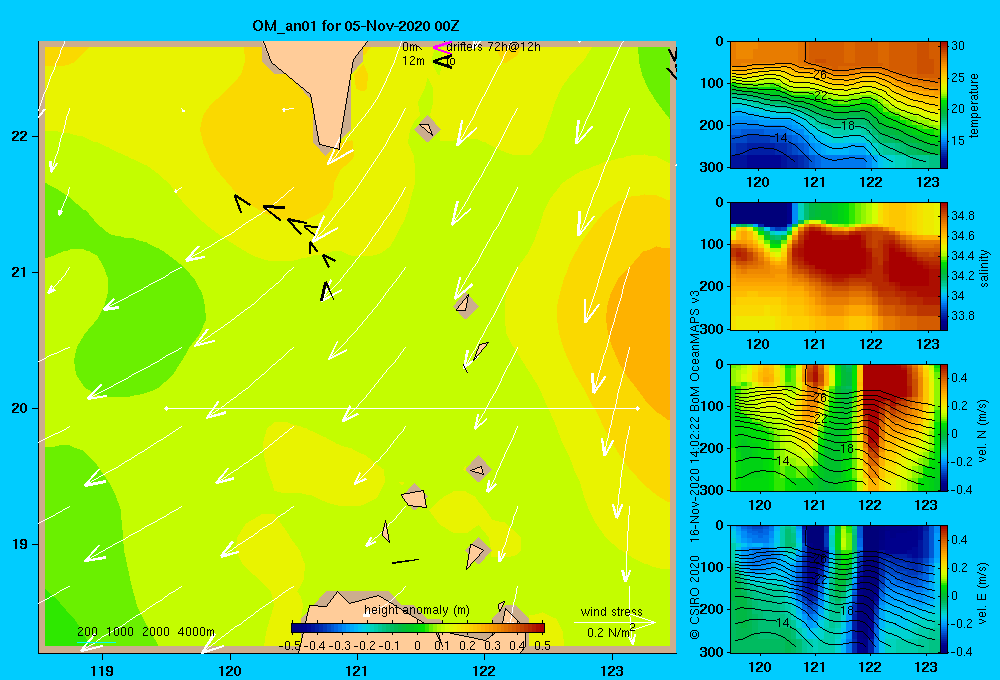Click the vertical 'salinity' axis label
The height and width of the screenshot is (680, 1000).
pyautogui.click(x=984, y=268)
